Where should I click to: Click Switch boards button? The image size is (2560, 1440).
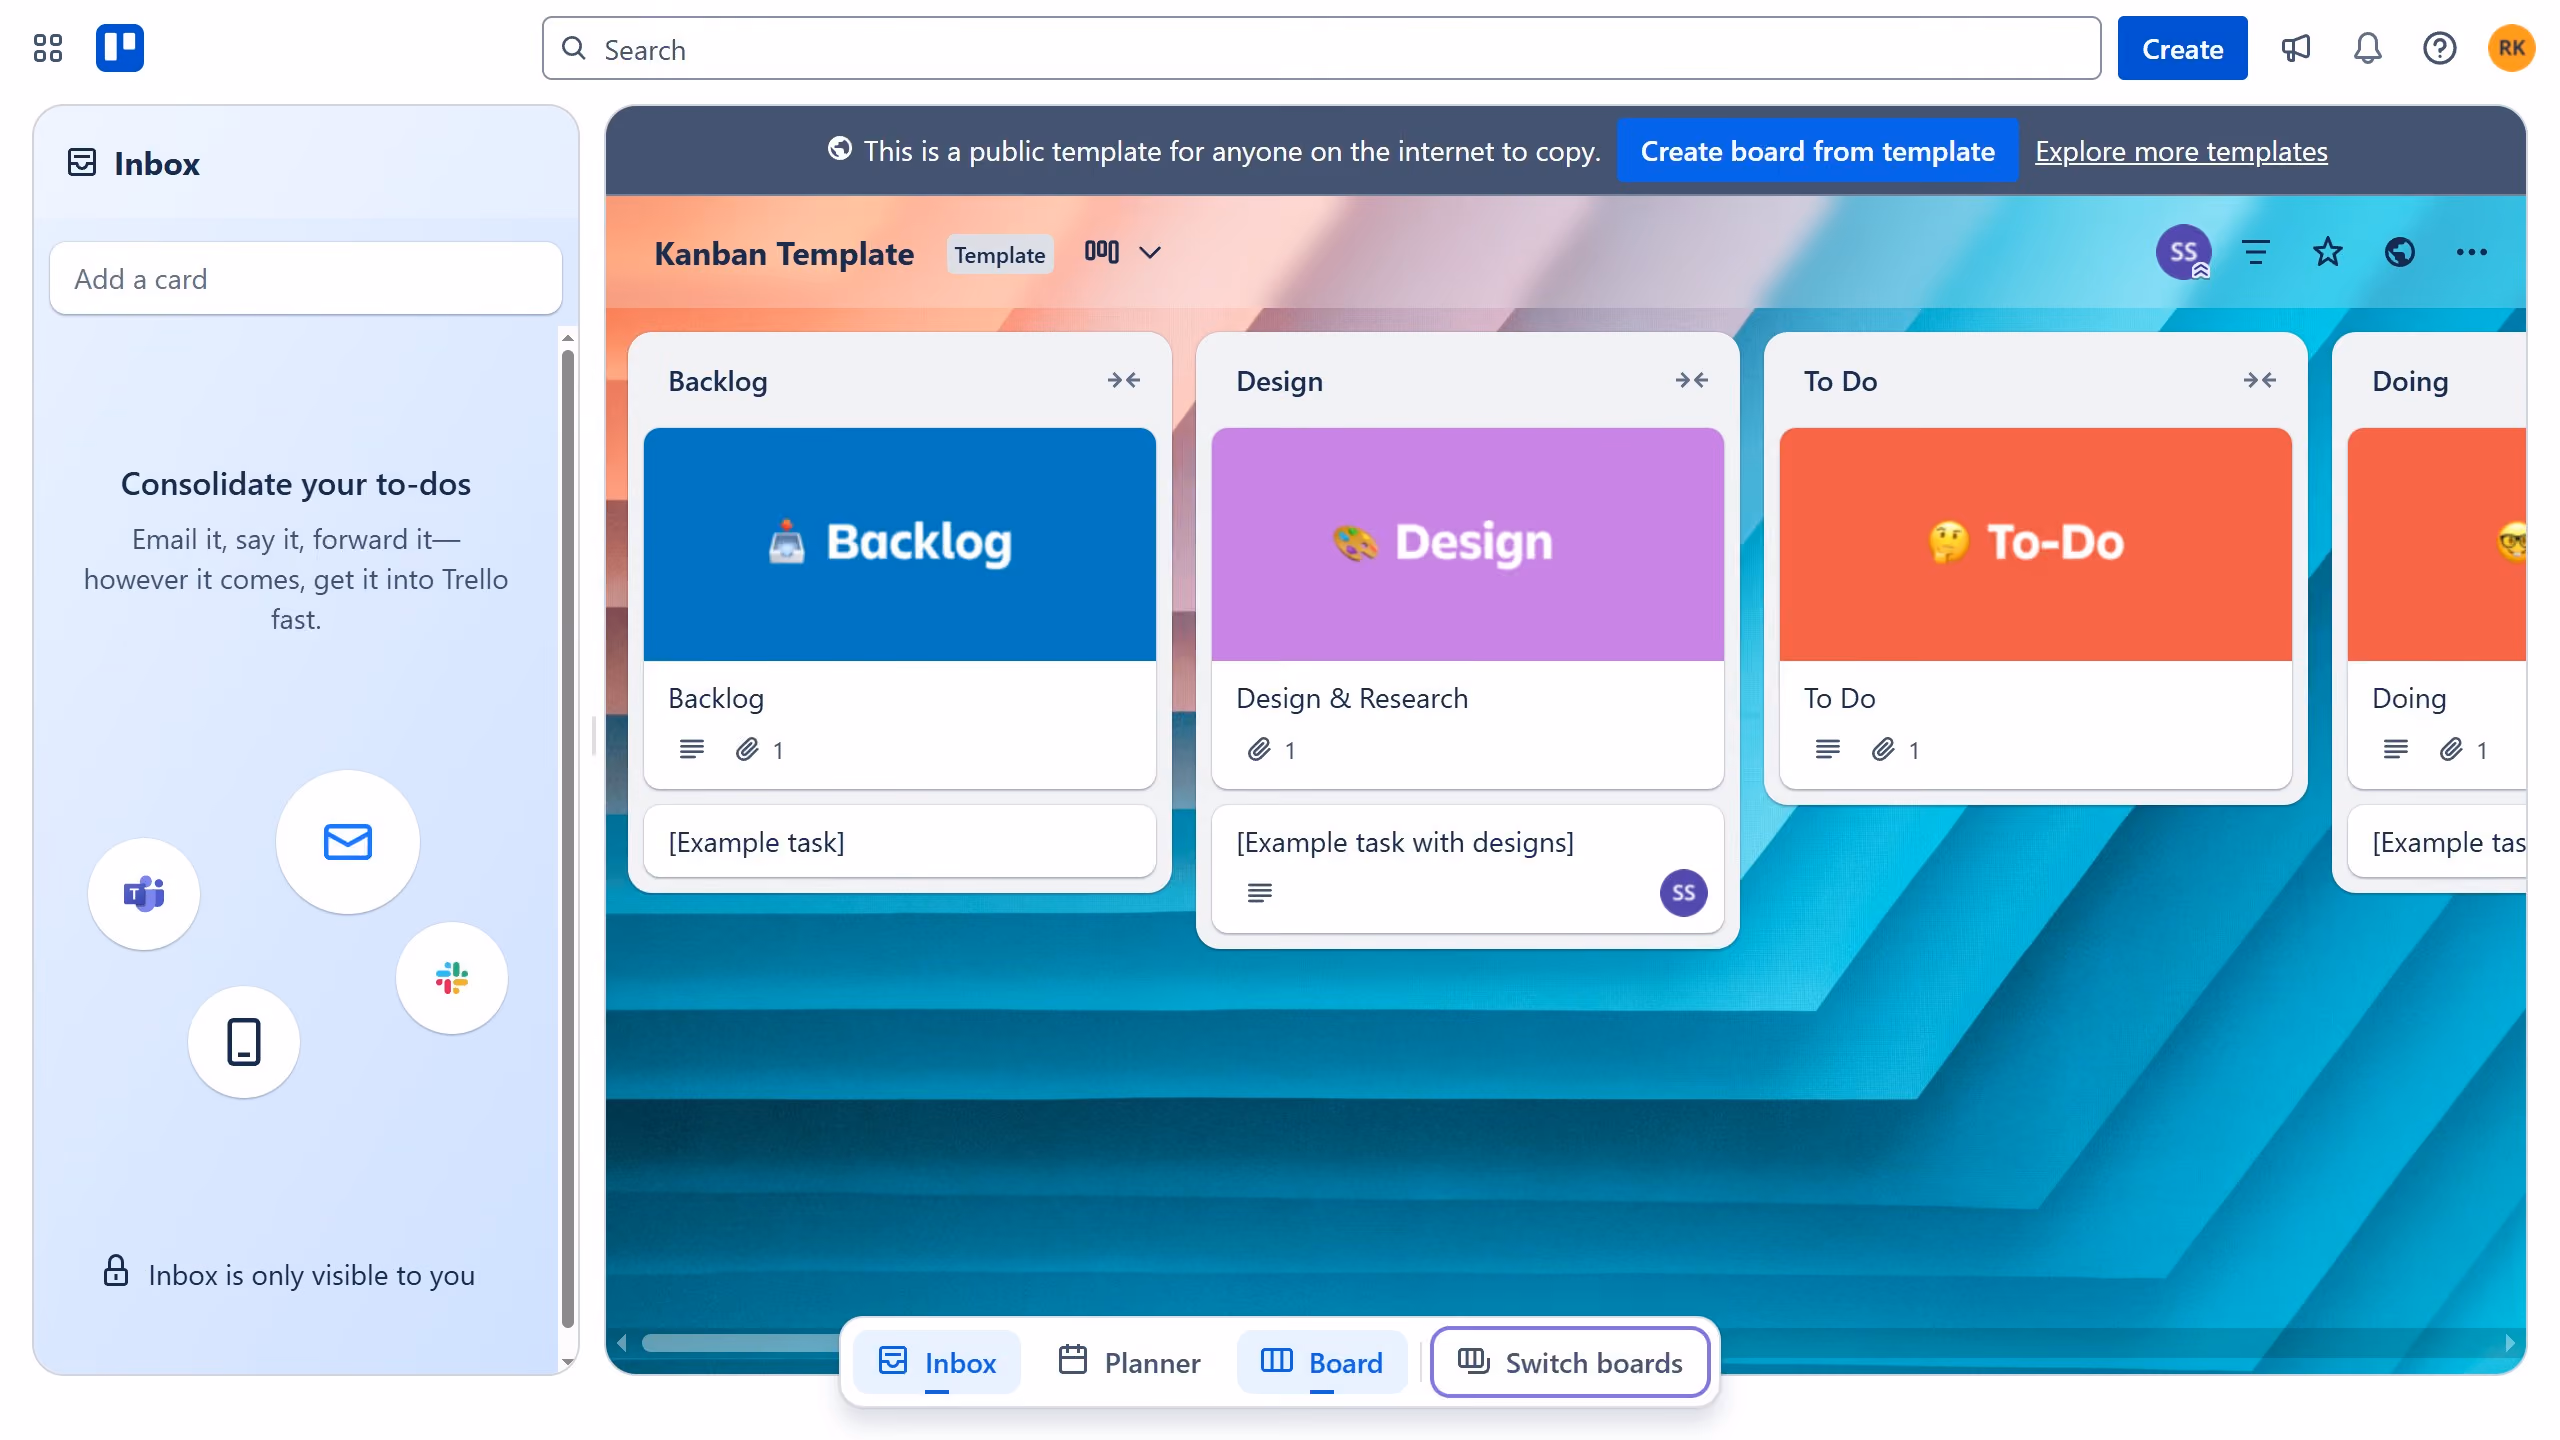[x=1570, y=1362]
